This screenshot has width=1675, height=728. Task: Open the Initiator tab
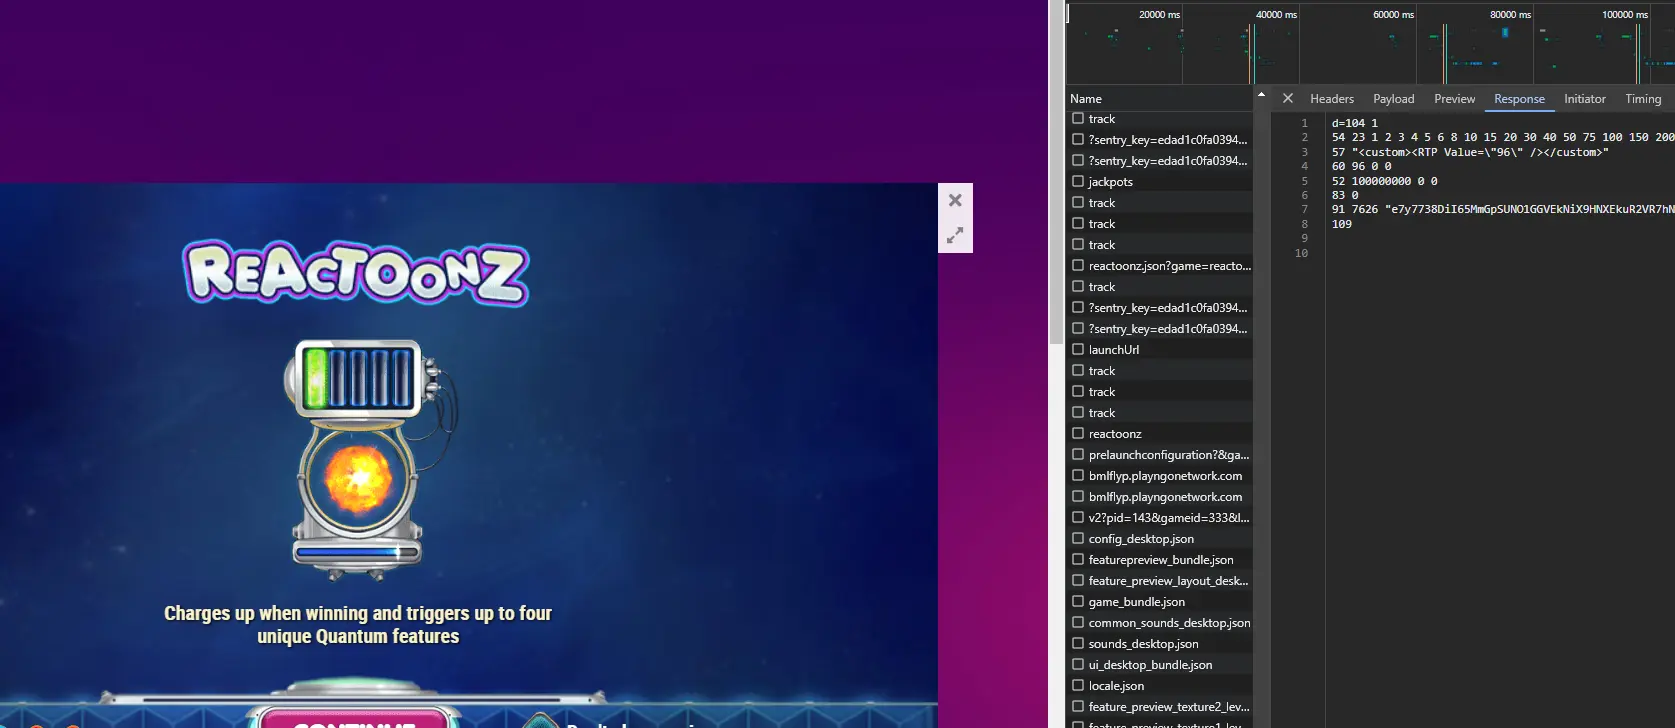[x=1584, y=99]
